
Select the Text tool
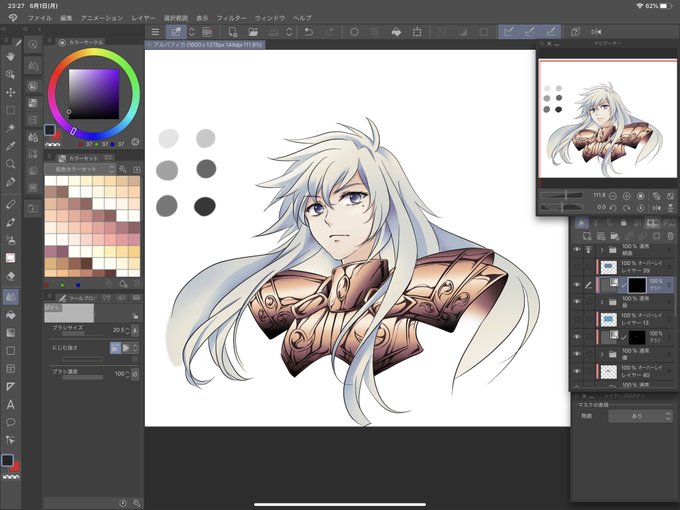(x=10, y=405)
